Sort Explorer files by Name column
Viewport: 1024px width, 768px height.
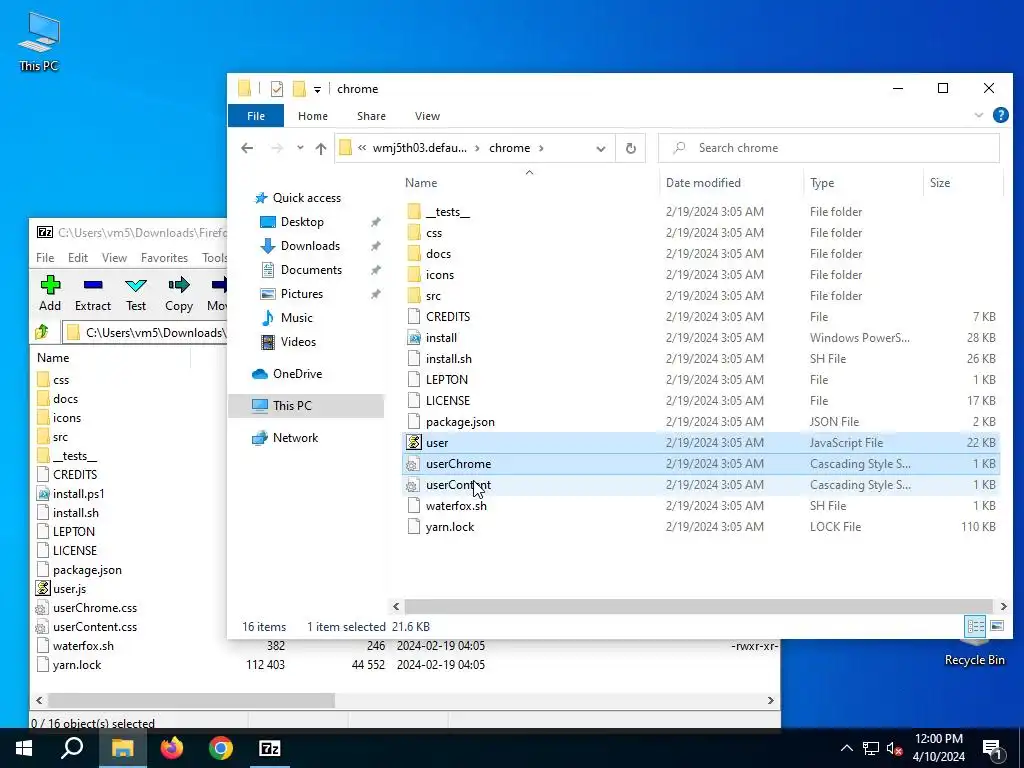click(530, 183)
